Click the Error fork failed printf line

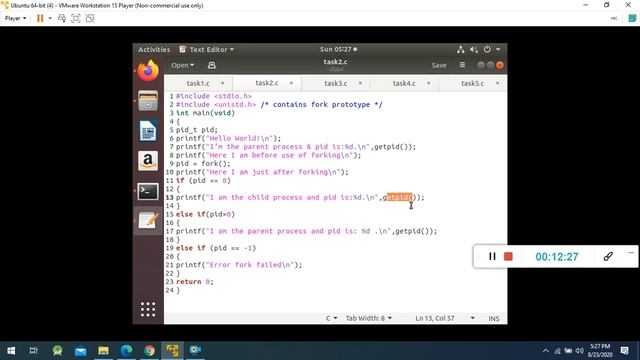pos(239,265)
